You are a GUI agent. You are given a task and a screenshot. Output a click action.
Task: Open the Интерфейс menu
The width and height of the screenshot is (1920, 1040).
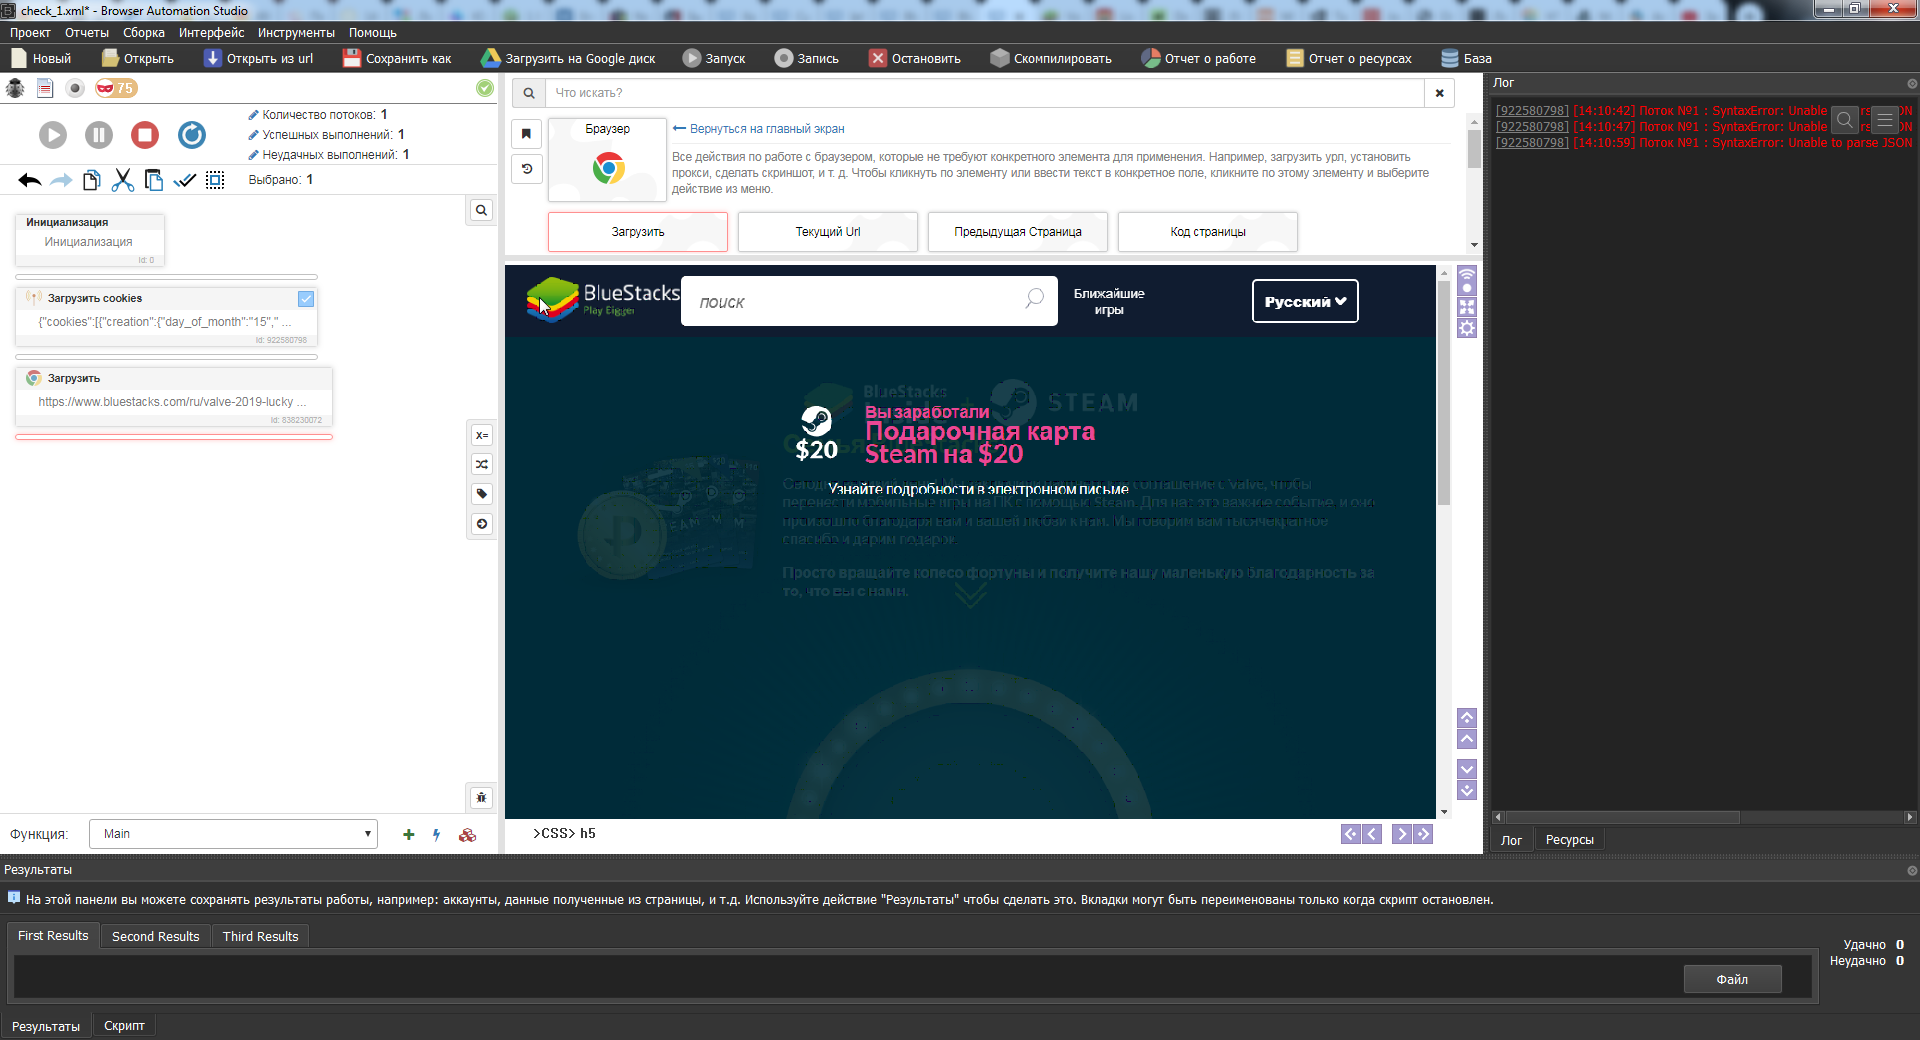[x=211, y=32]
